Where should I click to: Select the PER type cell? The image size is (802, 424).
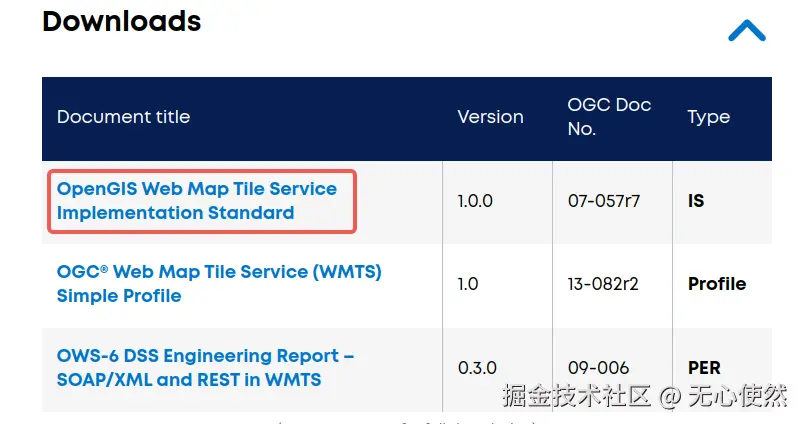click(x=704, y=368)
